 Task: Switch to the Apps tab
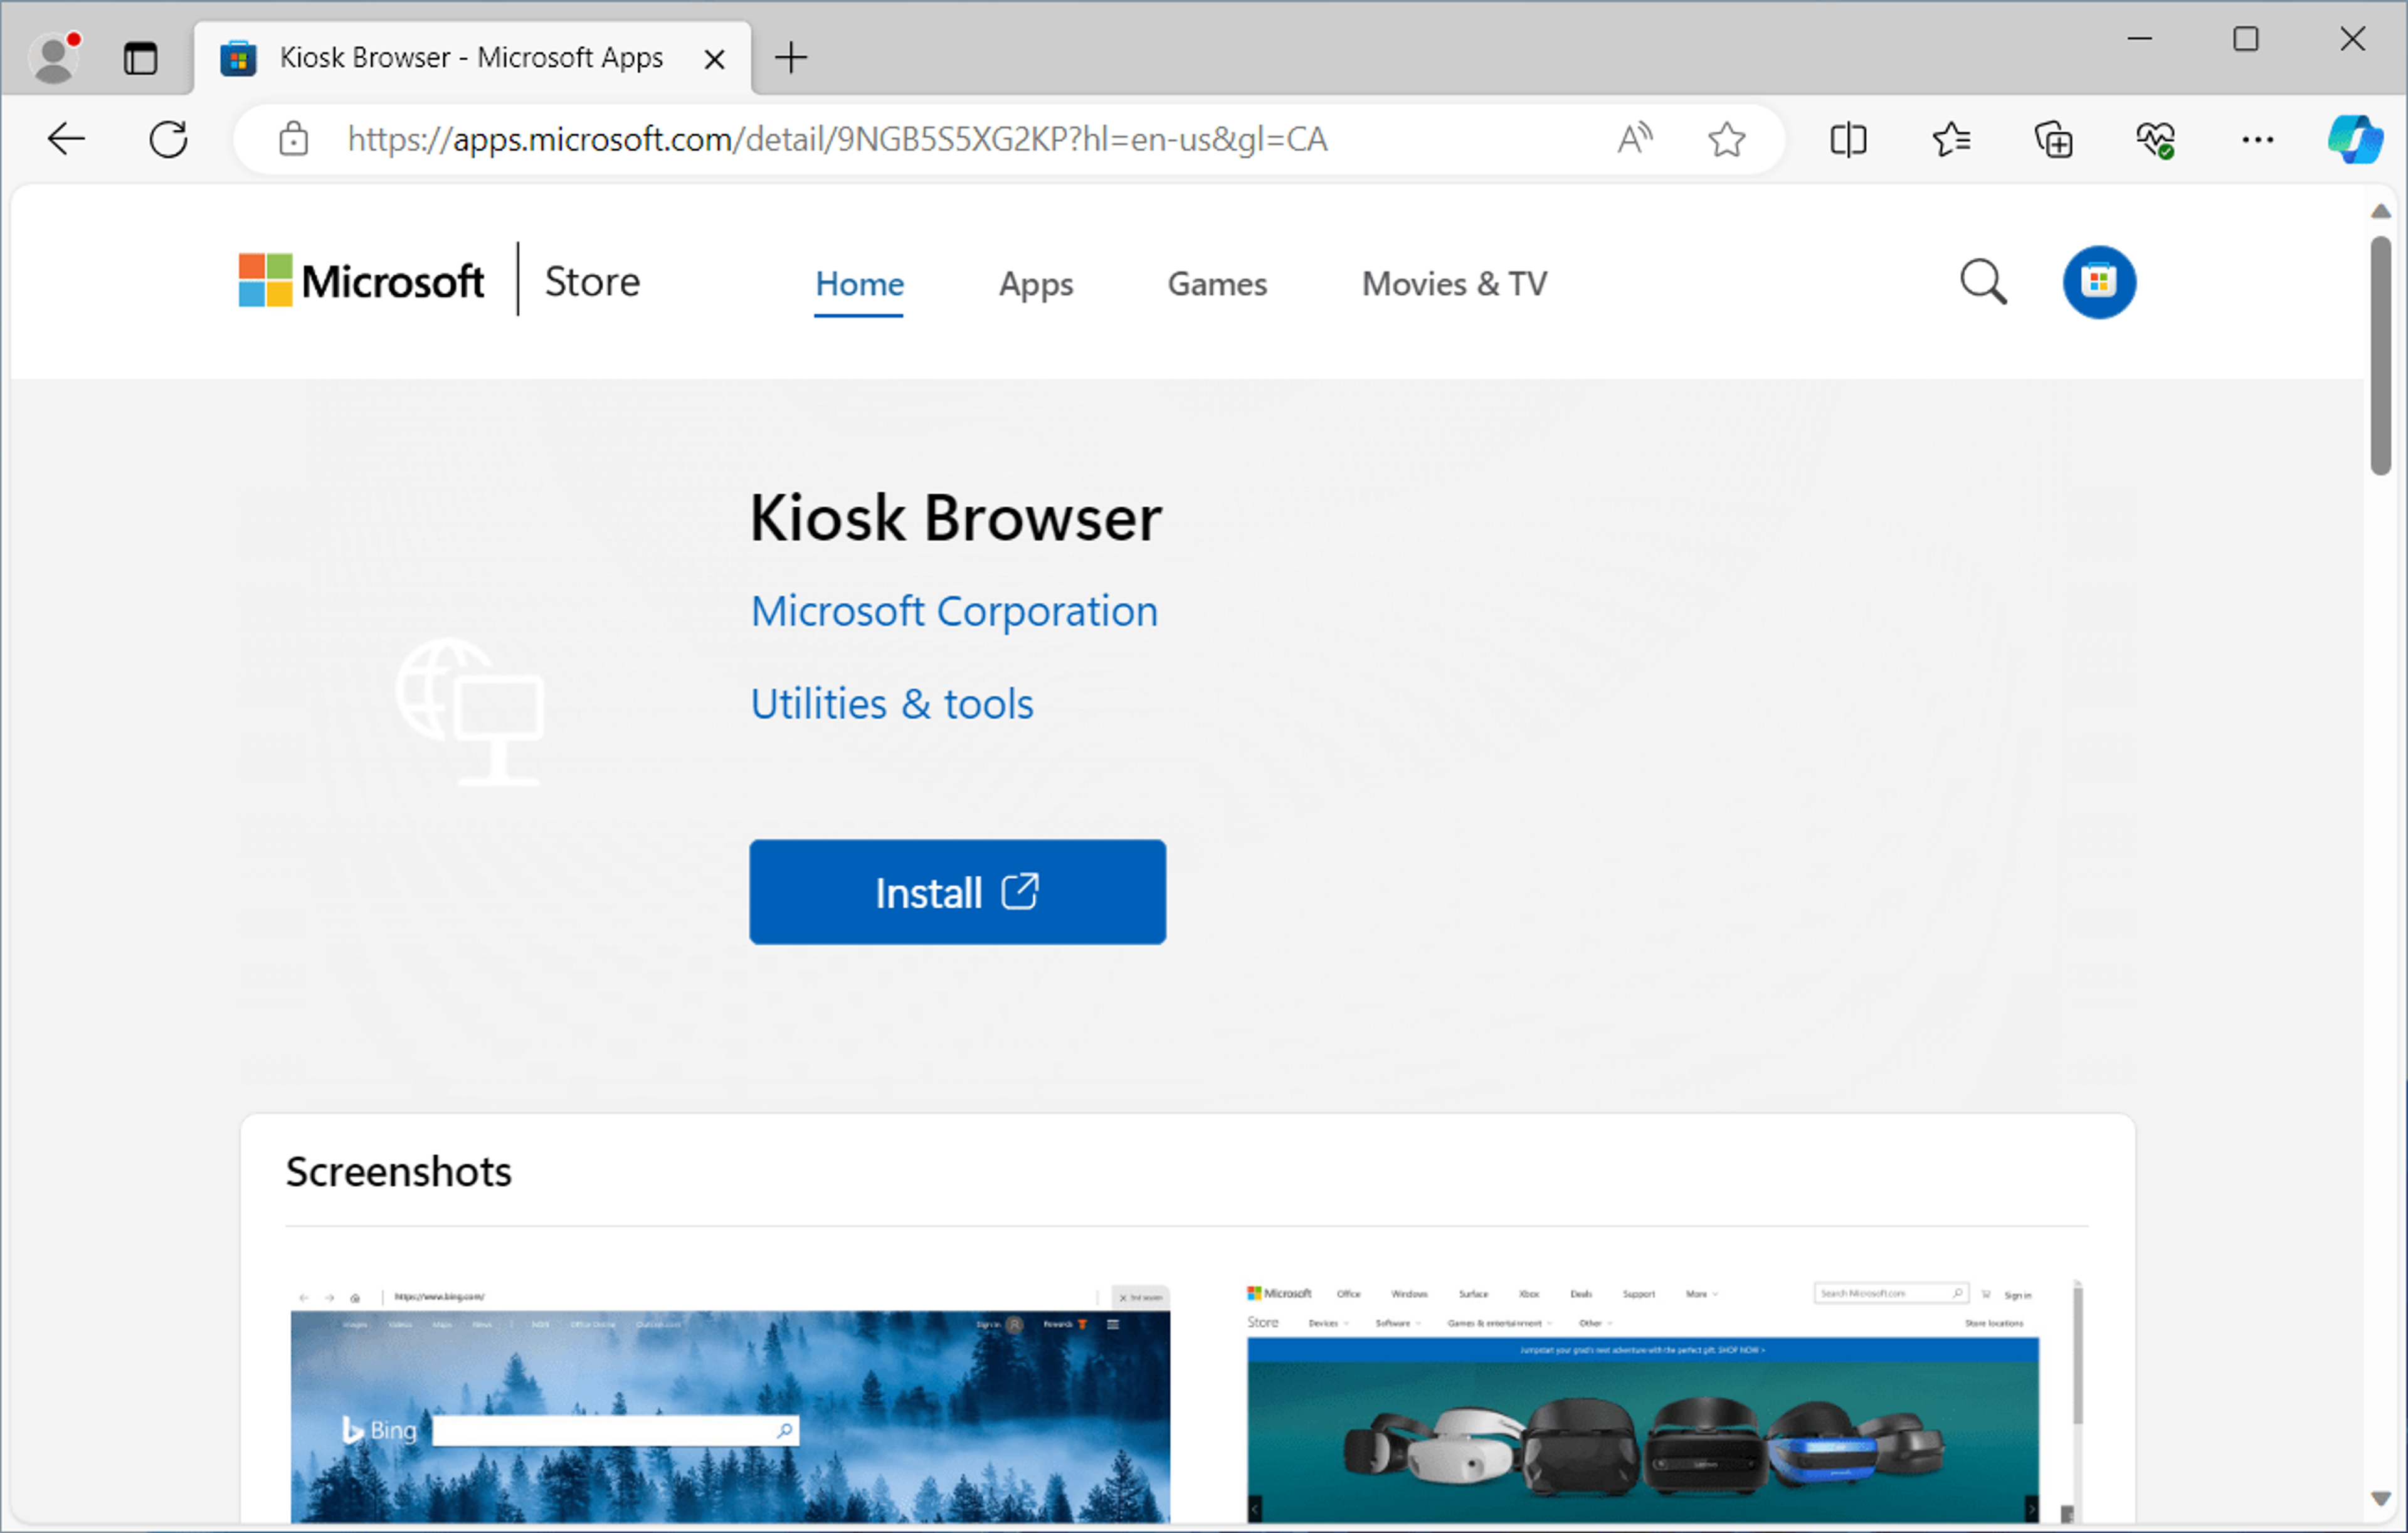pos(1036,284)
